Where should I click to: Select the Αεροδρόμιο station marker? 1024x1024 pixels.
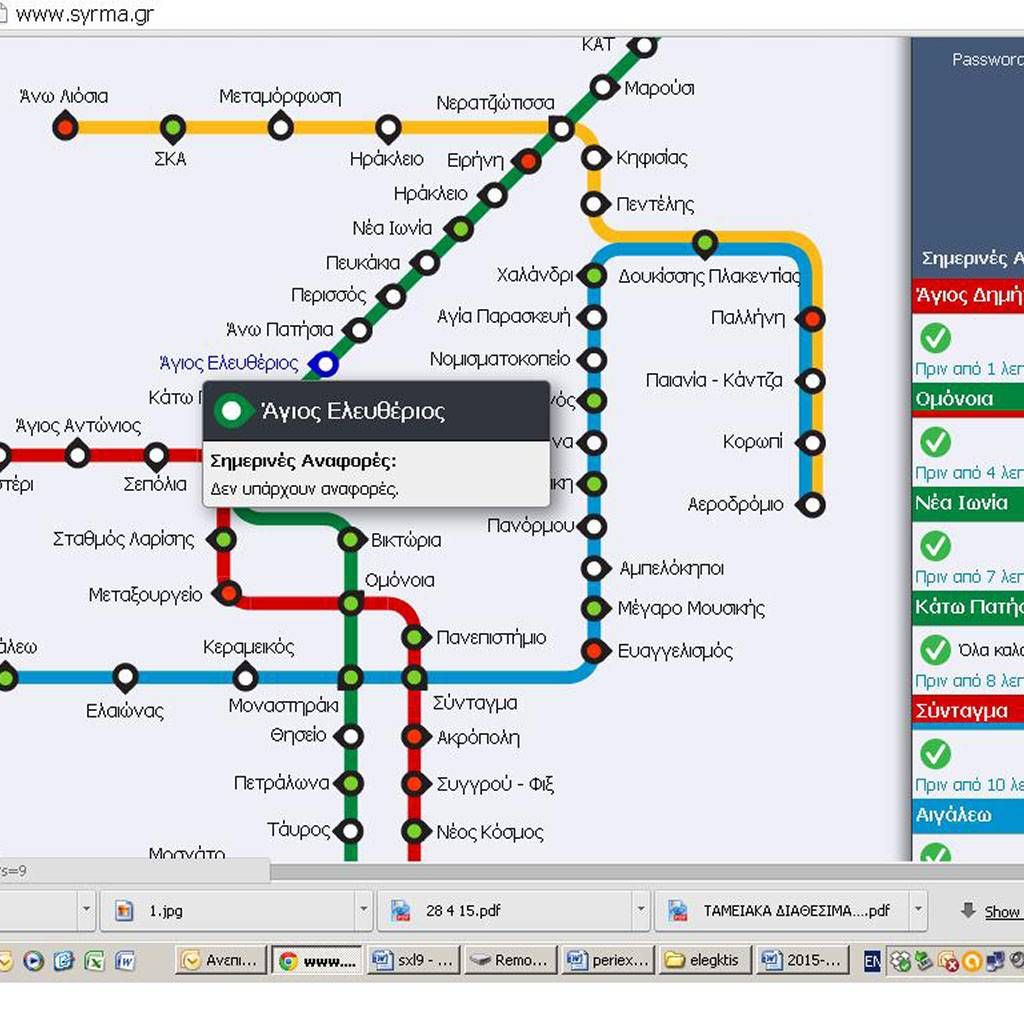[x=814, y=504]
